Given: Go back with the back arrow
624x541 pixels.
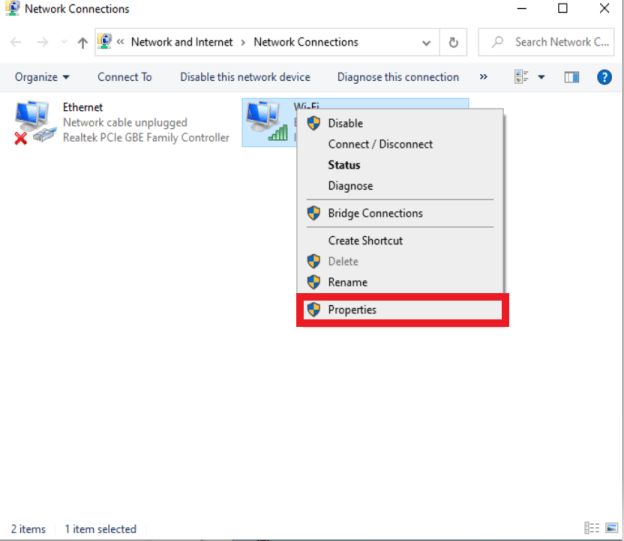Looking at the screenshot, I should 16,42.
